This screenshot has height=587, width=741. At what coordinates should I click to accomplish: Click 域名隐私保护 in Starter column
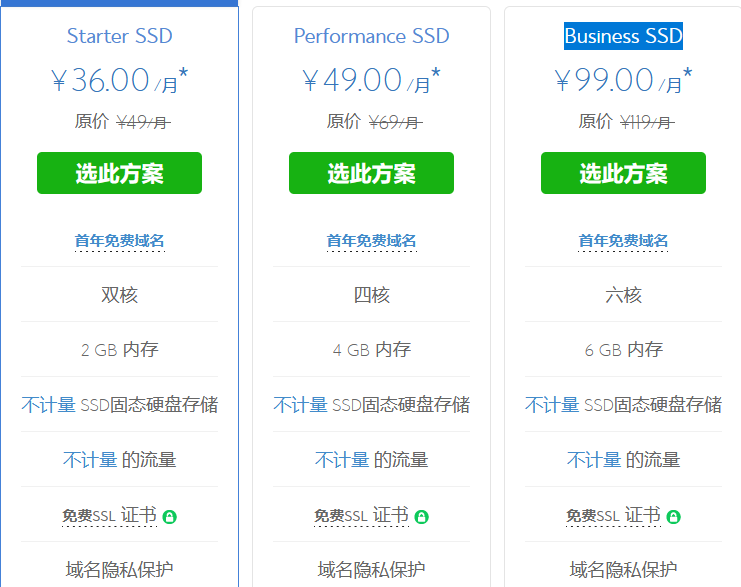(x=120, y=570)
